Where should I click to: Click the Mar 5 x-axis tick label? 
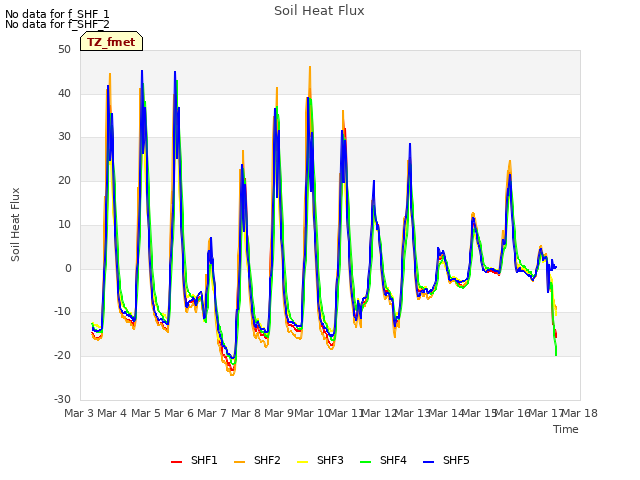pos(146,413)
